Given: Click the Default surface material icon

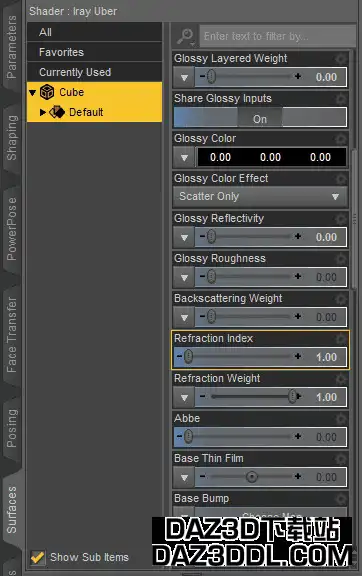Looking at the screenshot, I should (57, 112).
